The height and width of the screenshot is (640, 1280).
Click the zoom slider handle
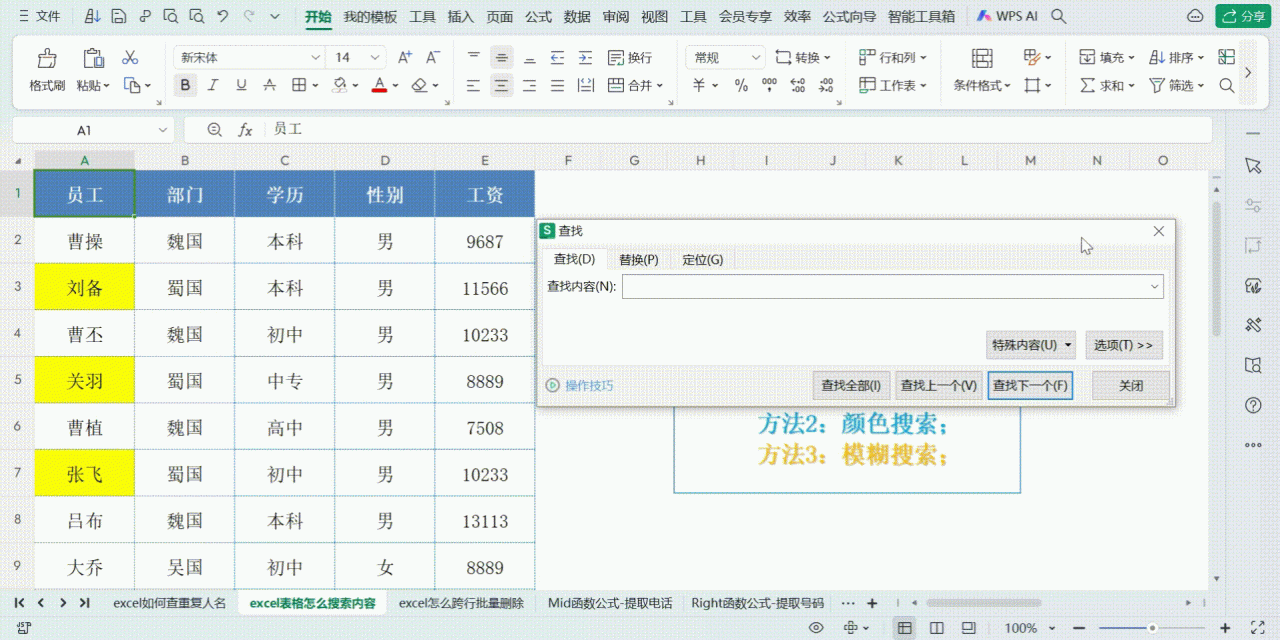[x=1152, y=628]
